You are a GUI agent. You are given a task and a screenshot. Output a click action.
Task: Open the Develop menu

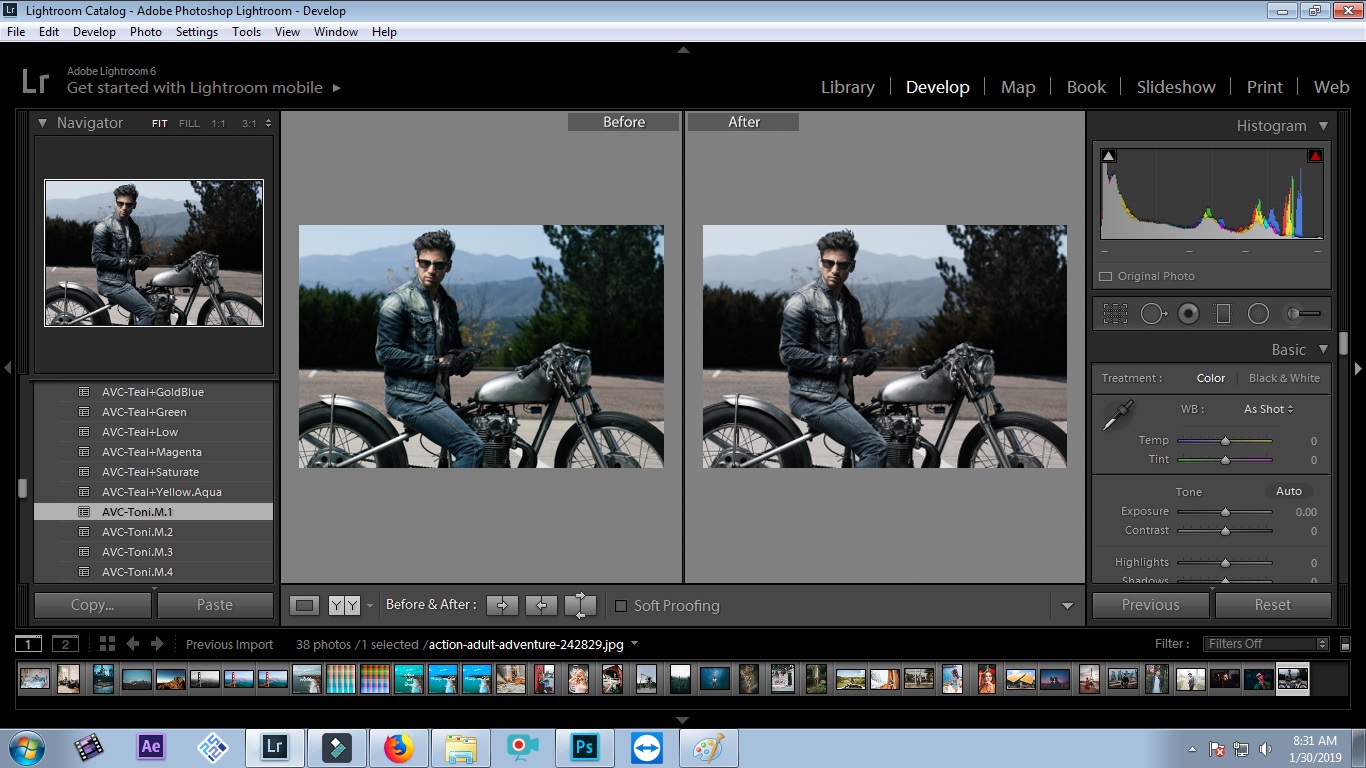coord(94,32)
